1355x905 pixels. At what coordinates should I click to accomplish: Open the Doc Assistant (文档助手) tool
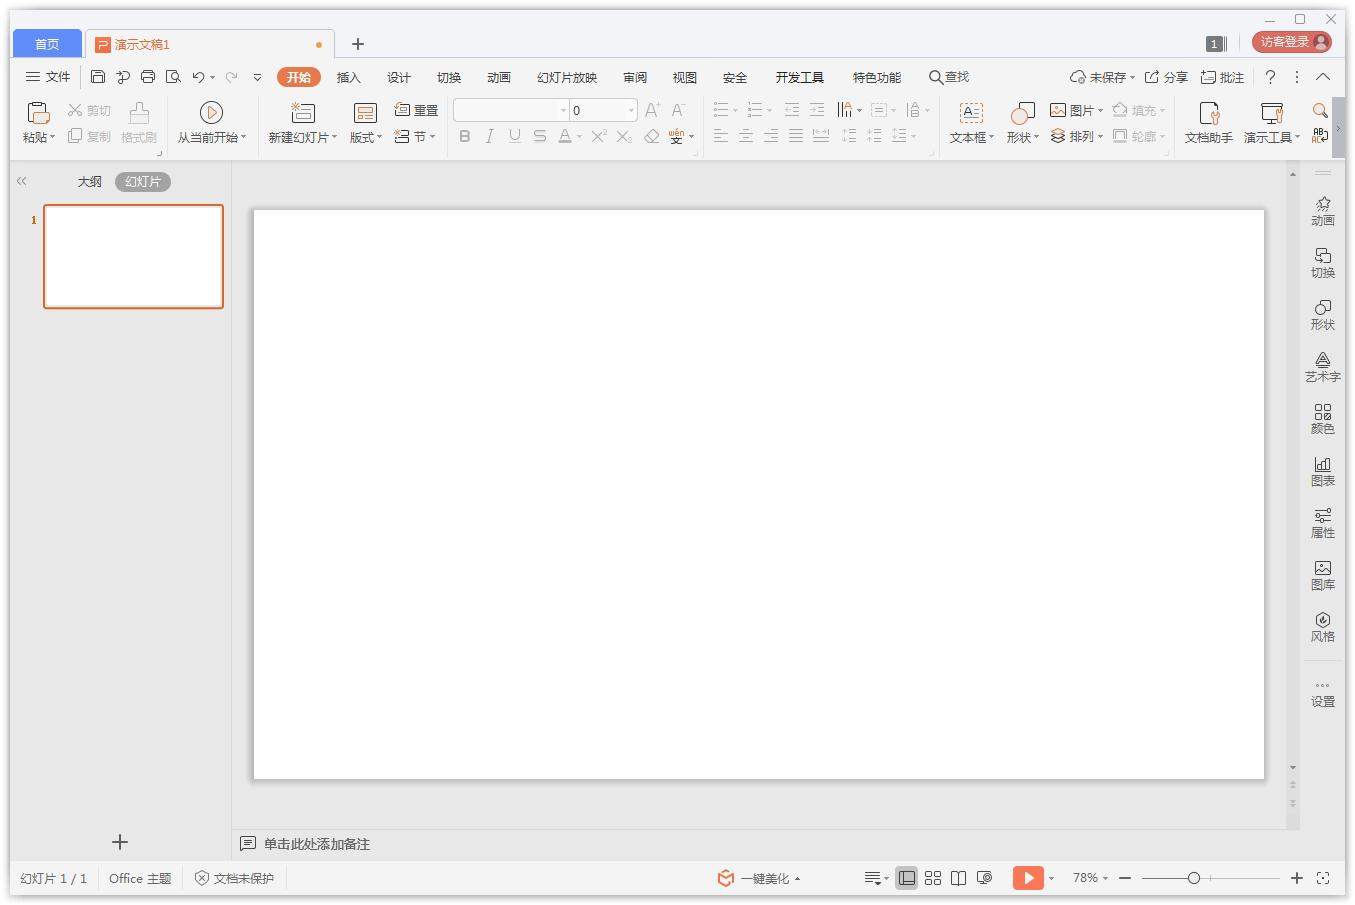pyautogui.click(x=1208, y=112)
